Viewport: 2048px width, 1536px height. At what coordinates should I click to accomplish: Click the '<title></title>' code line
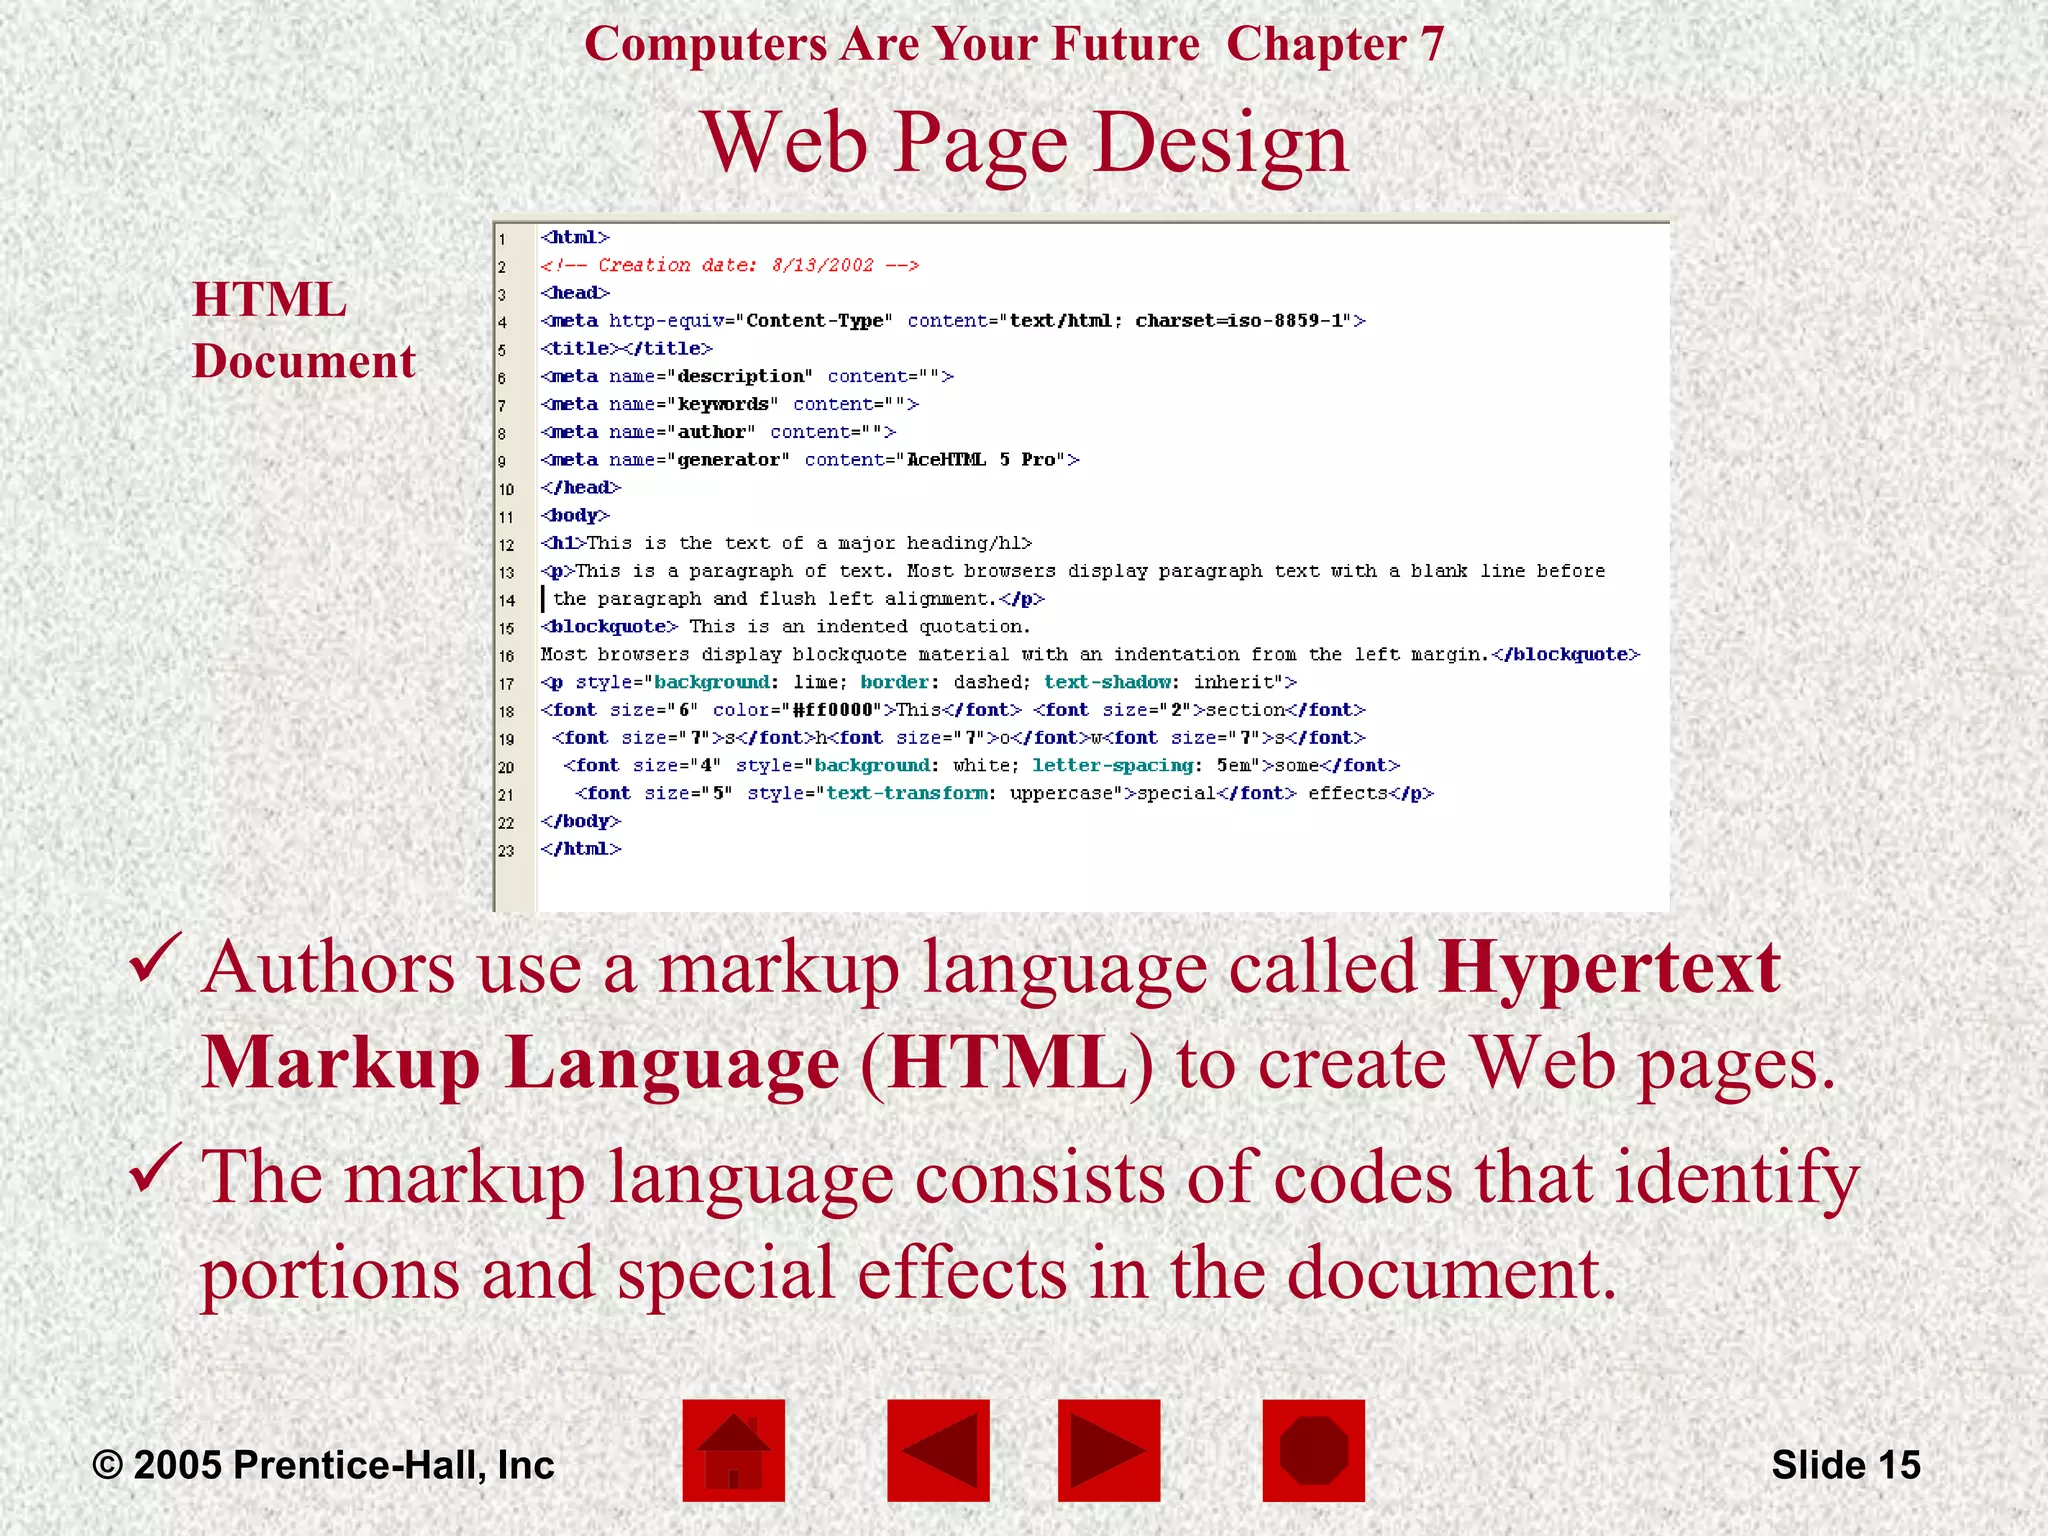point(626,348)
